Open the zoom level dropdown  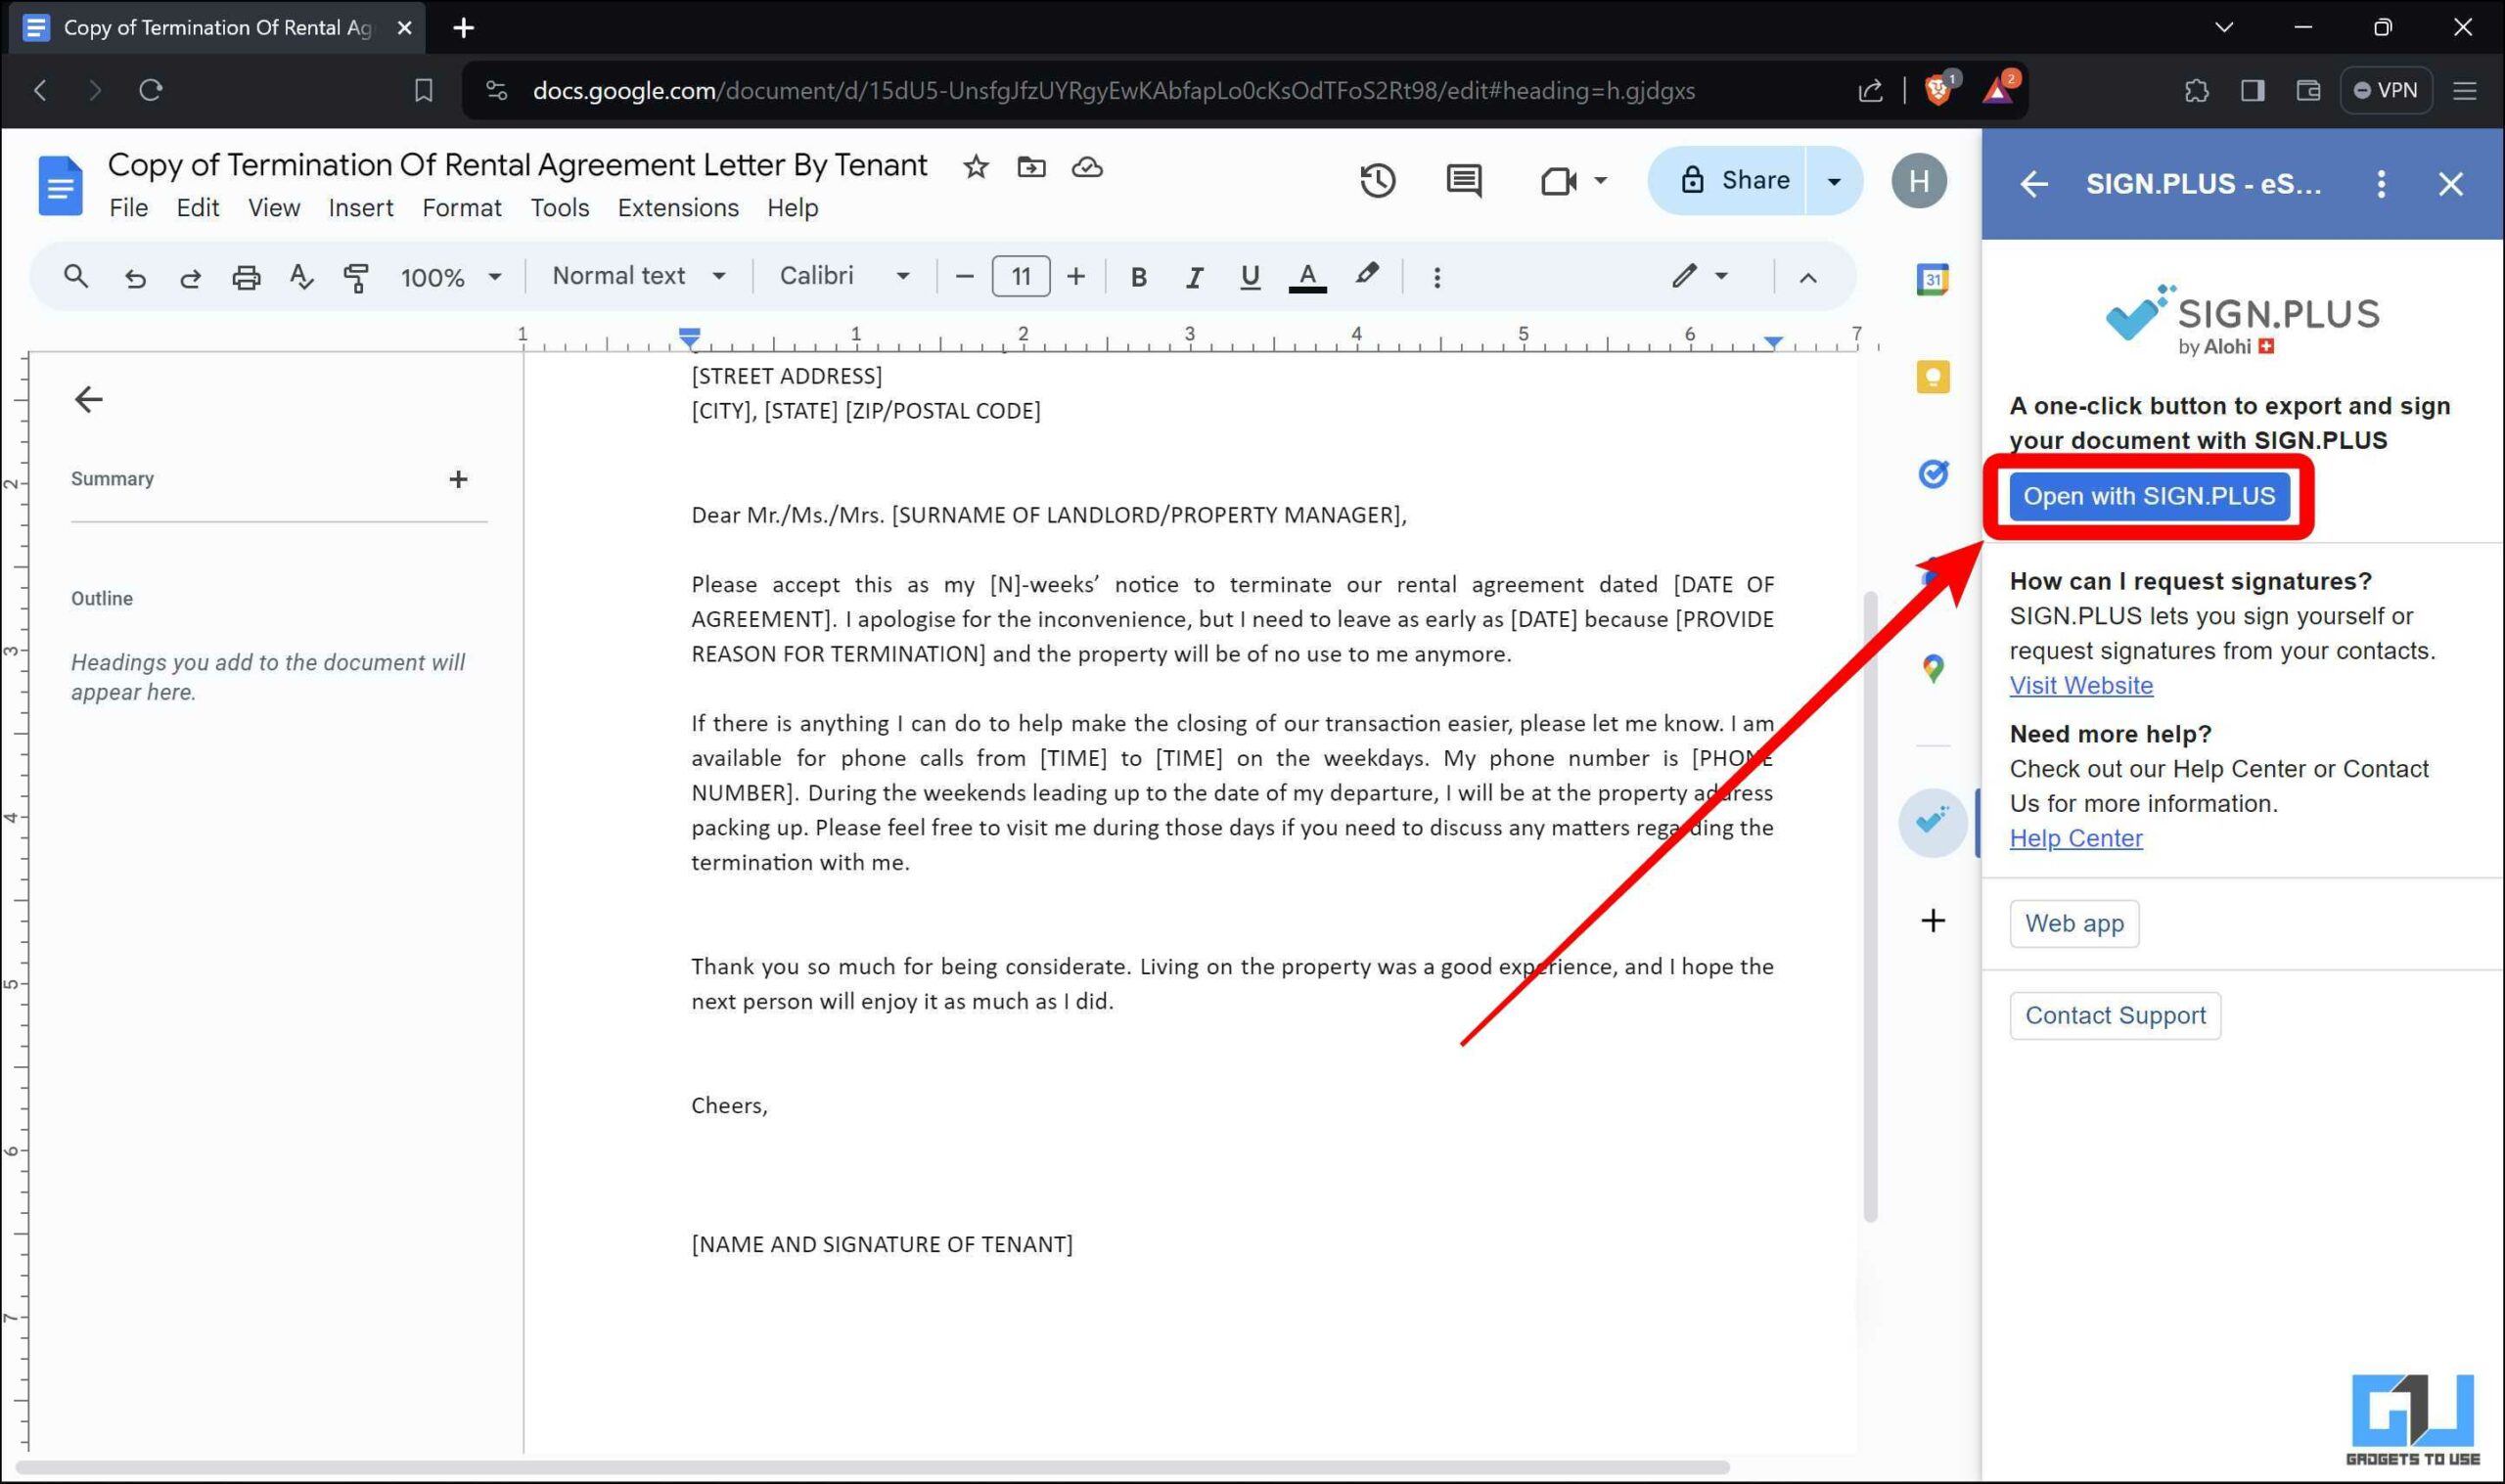[x=451, y=277]
